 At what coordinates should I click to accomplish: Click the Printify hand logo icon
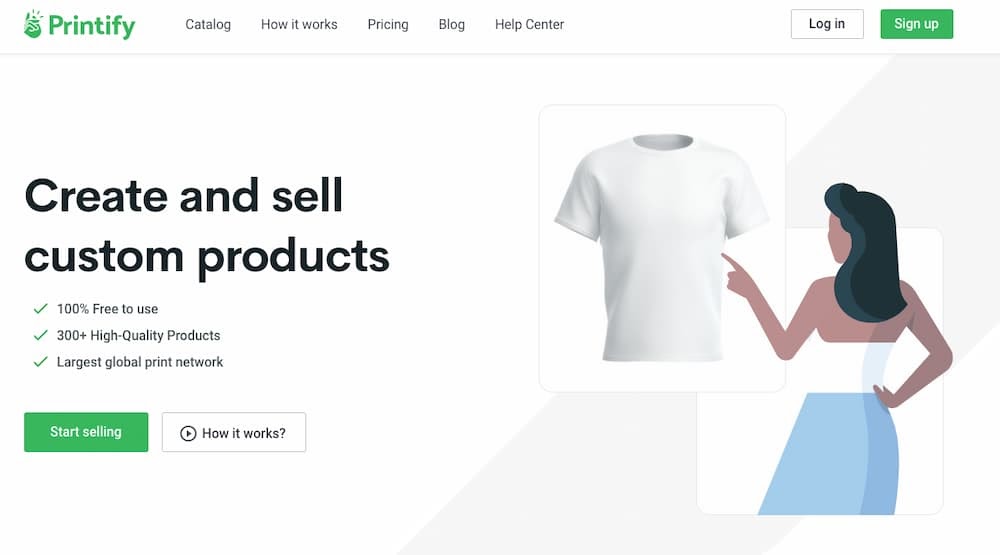(x=33, y=24)
